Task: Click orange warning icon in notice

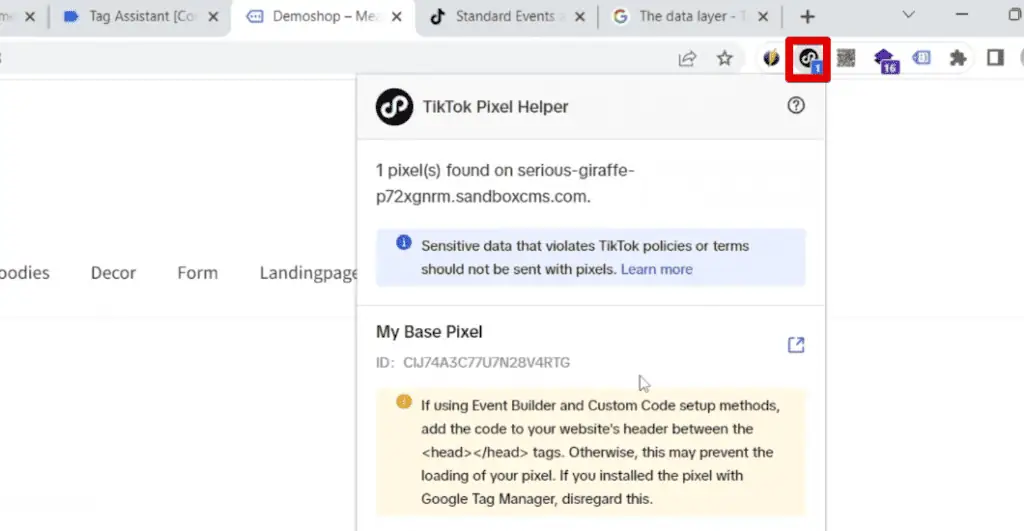Action: coord(404,402)
